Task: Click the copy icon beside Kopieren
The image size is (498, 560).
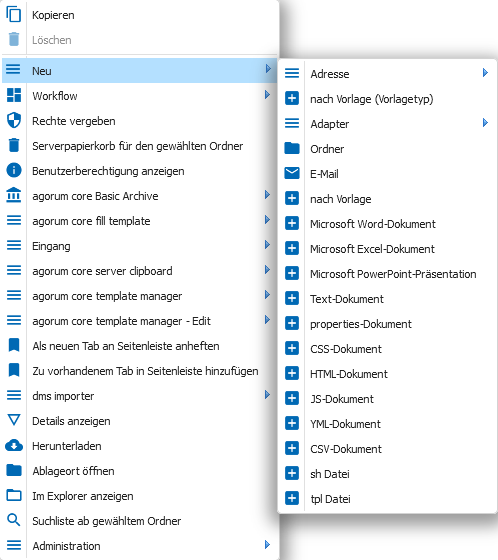Action: click(x=14, y=15)
